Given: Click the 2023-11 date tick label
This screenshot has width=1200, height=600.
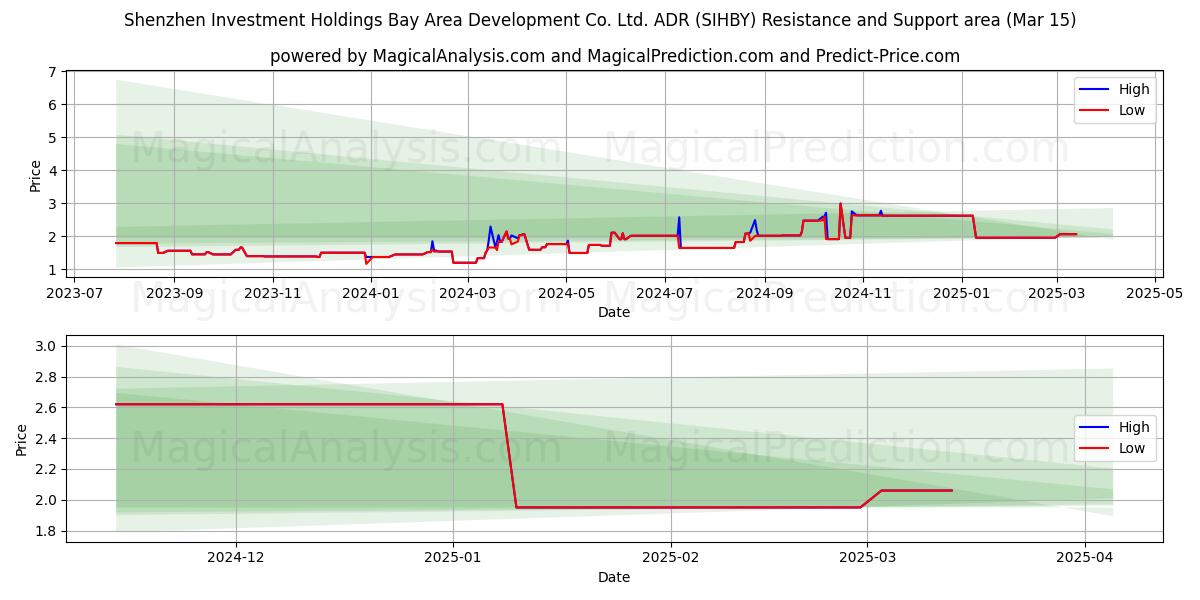Looking at the screenshot, I should 273,293.
